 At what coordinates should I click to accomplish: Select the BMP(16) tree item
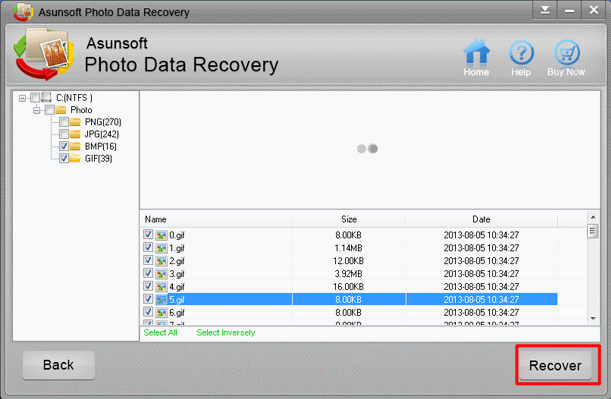pos(101,147)
